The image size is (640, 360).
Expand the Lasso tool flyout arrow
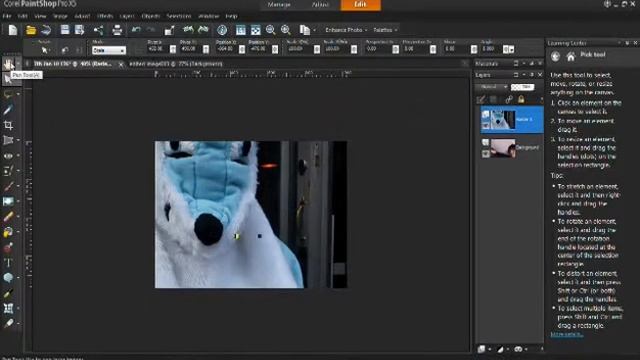18,94
